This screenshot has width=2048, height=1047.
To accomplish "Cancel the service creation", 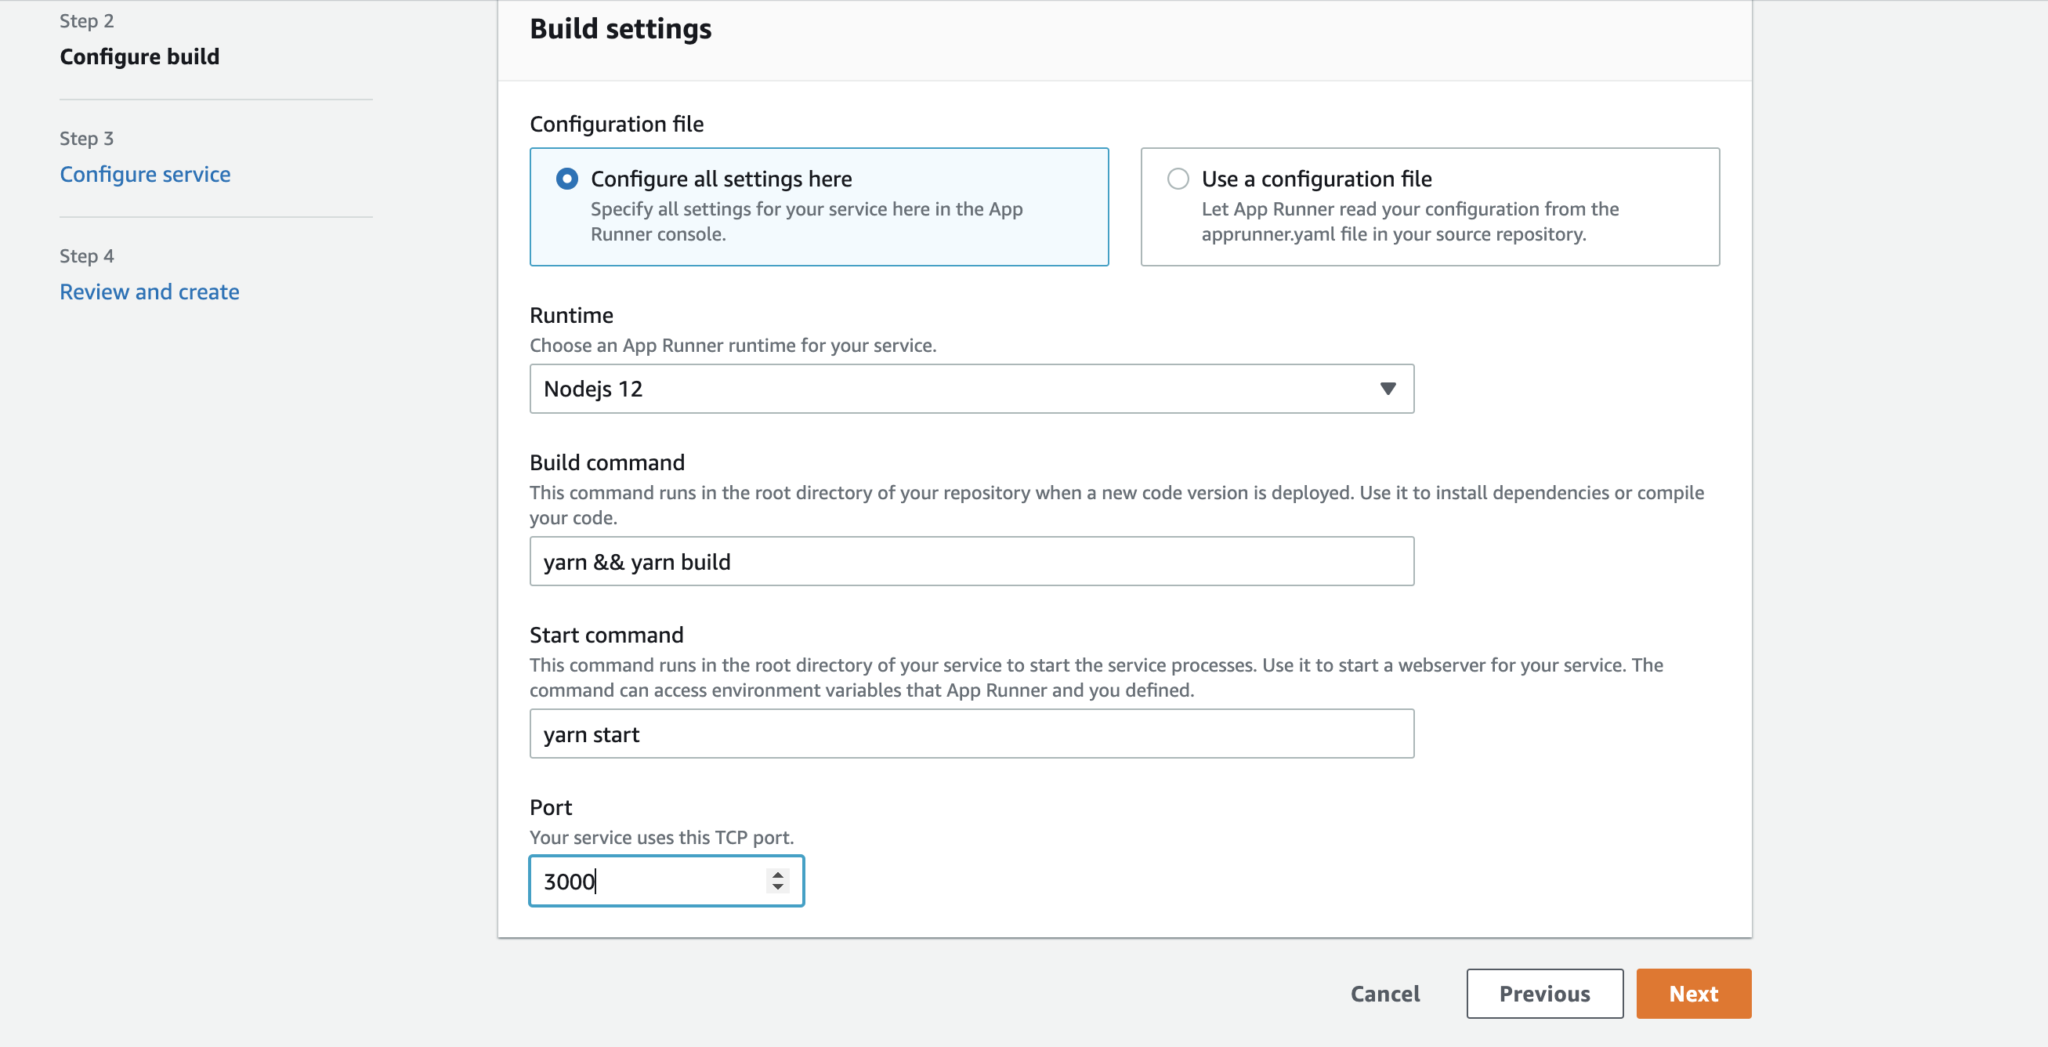I will [1385, 993].
